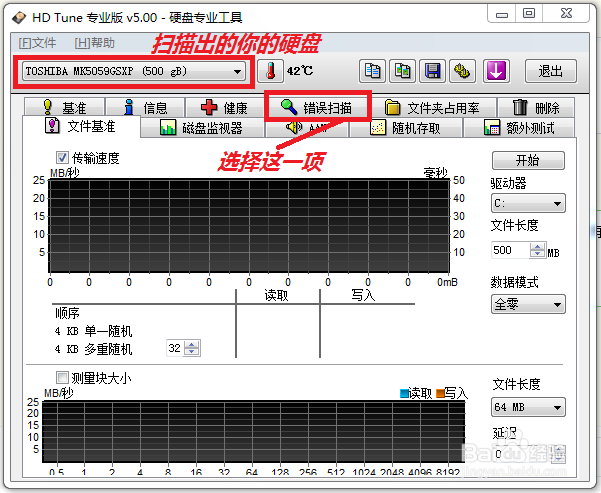Open the 基准 benchmark tab
This screenshot has height=493, width=601.
coord(64,107)
